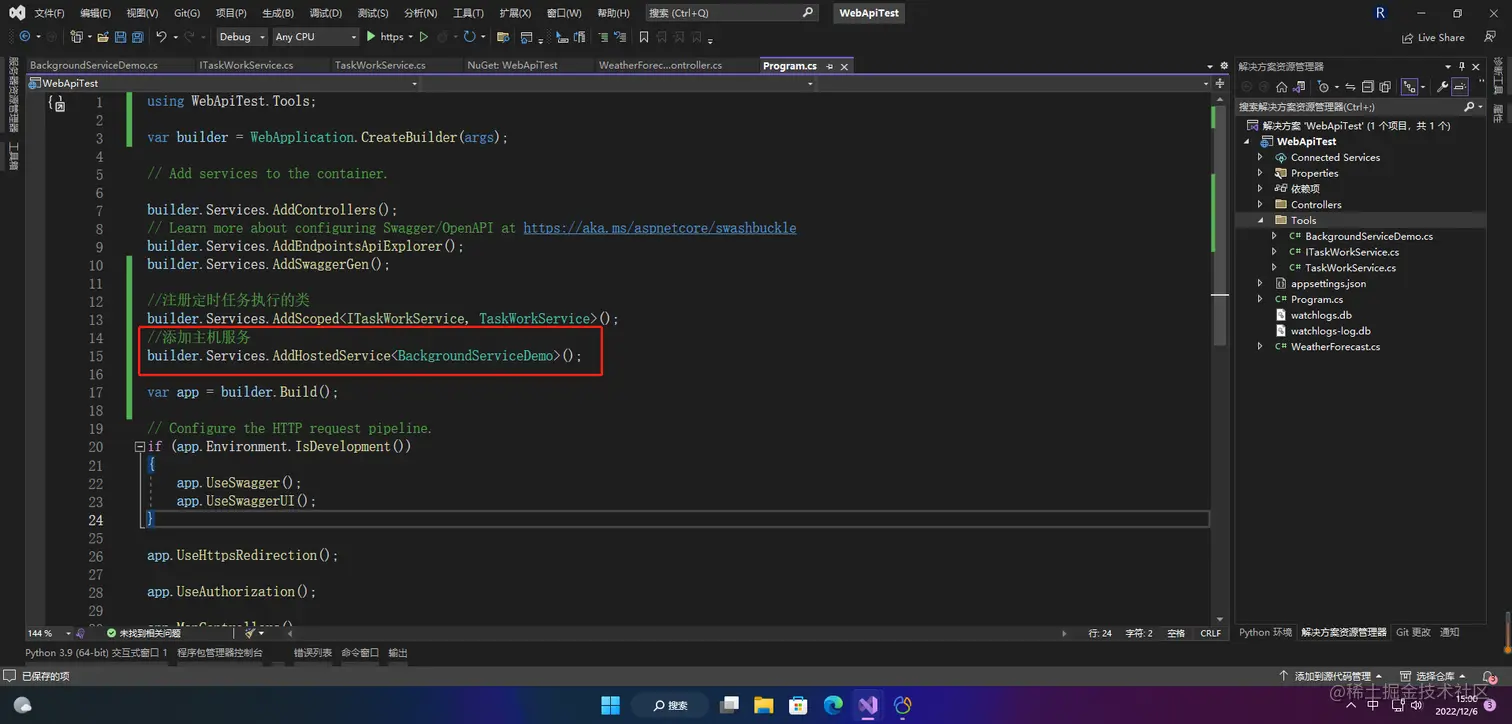Screen dimensions: 1512x724
Task: Switch to the TaskWorkService.cs tab
Action: point(380,65)
